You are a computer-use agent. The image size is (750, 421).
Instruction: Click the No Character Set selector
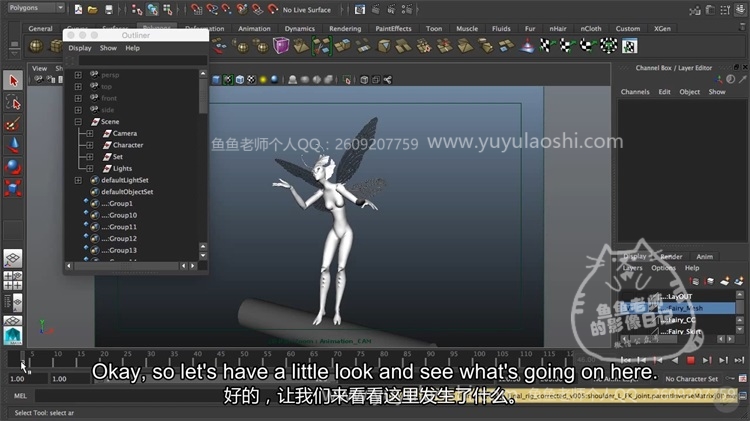[692, 379]
